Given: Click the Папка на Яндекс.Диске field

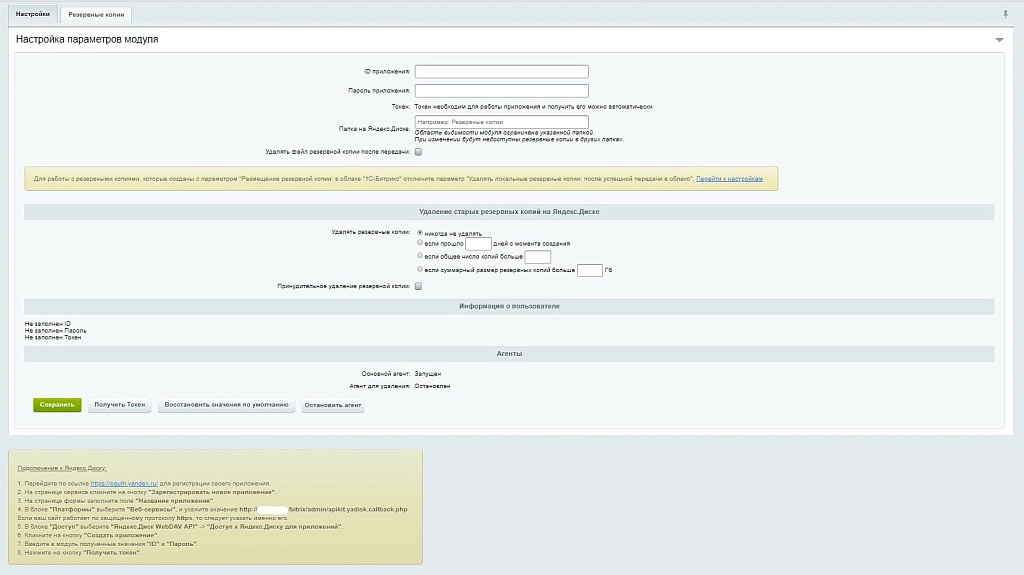Looking at the screenshot, I should [x=502, y=122].
